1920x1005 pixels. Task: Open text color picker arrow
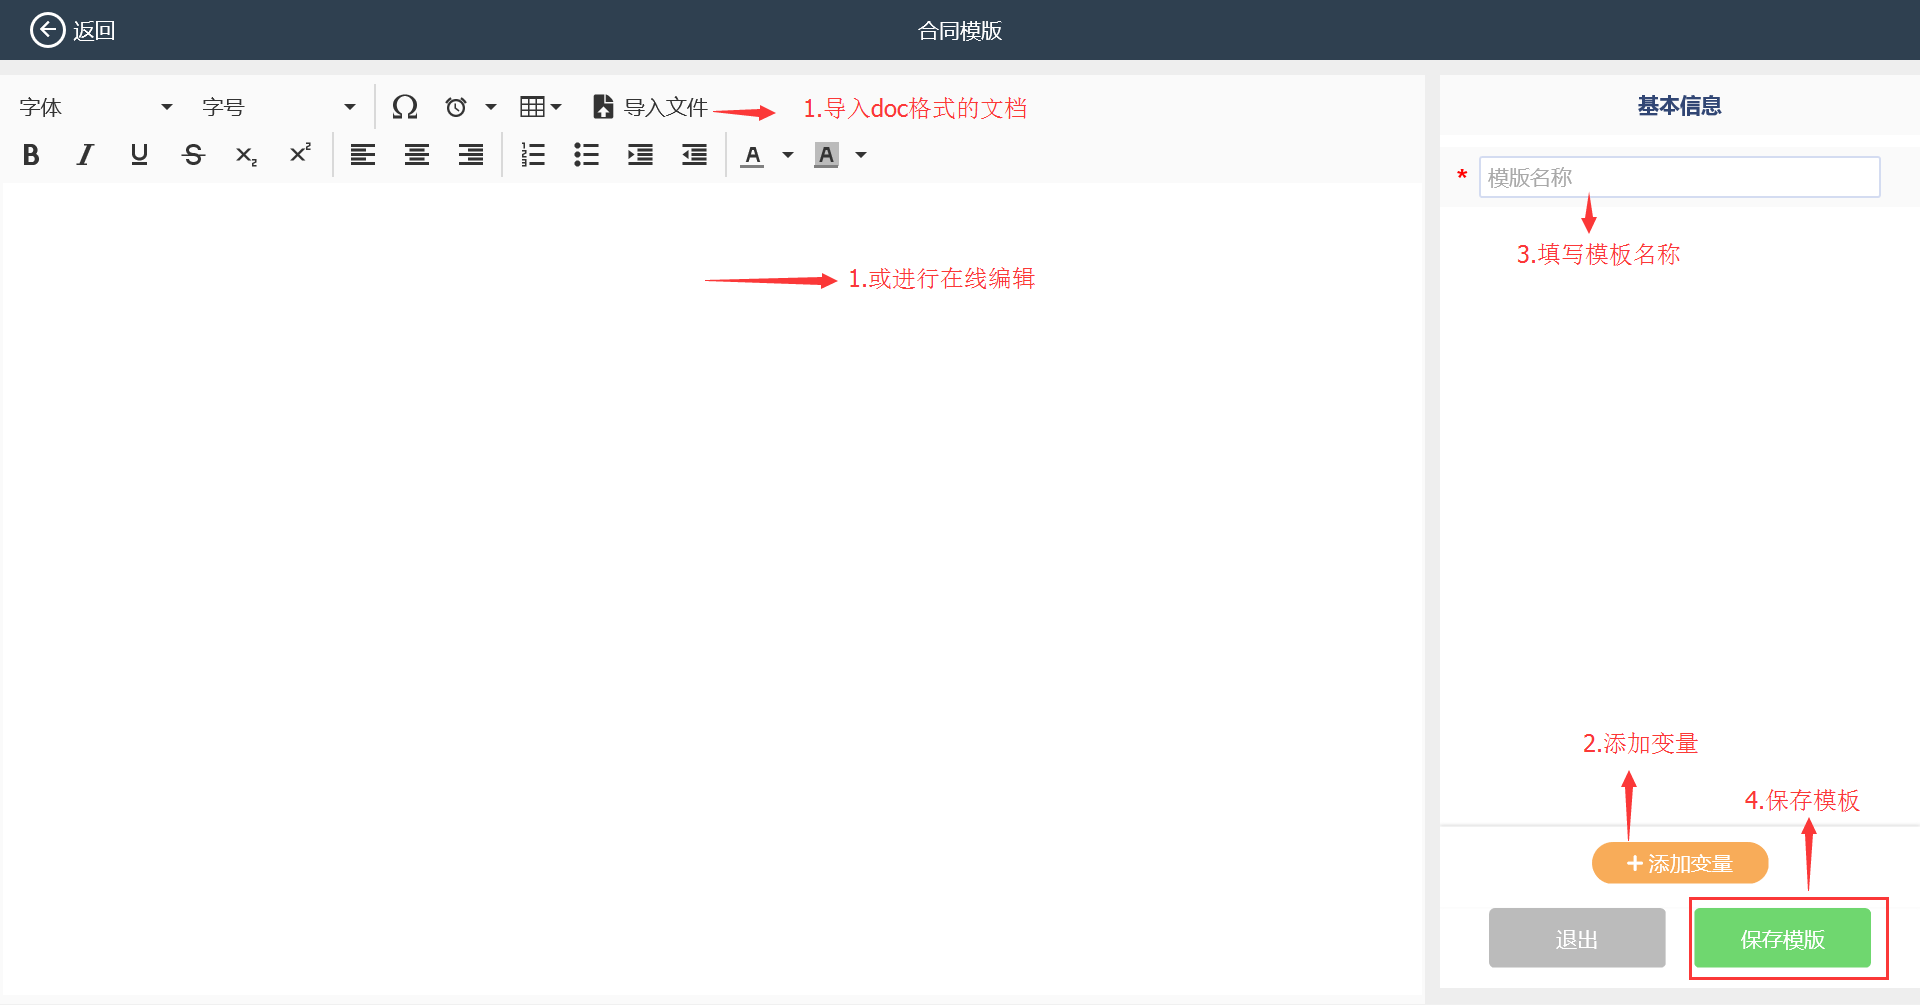pos(788,155)
